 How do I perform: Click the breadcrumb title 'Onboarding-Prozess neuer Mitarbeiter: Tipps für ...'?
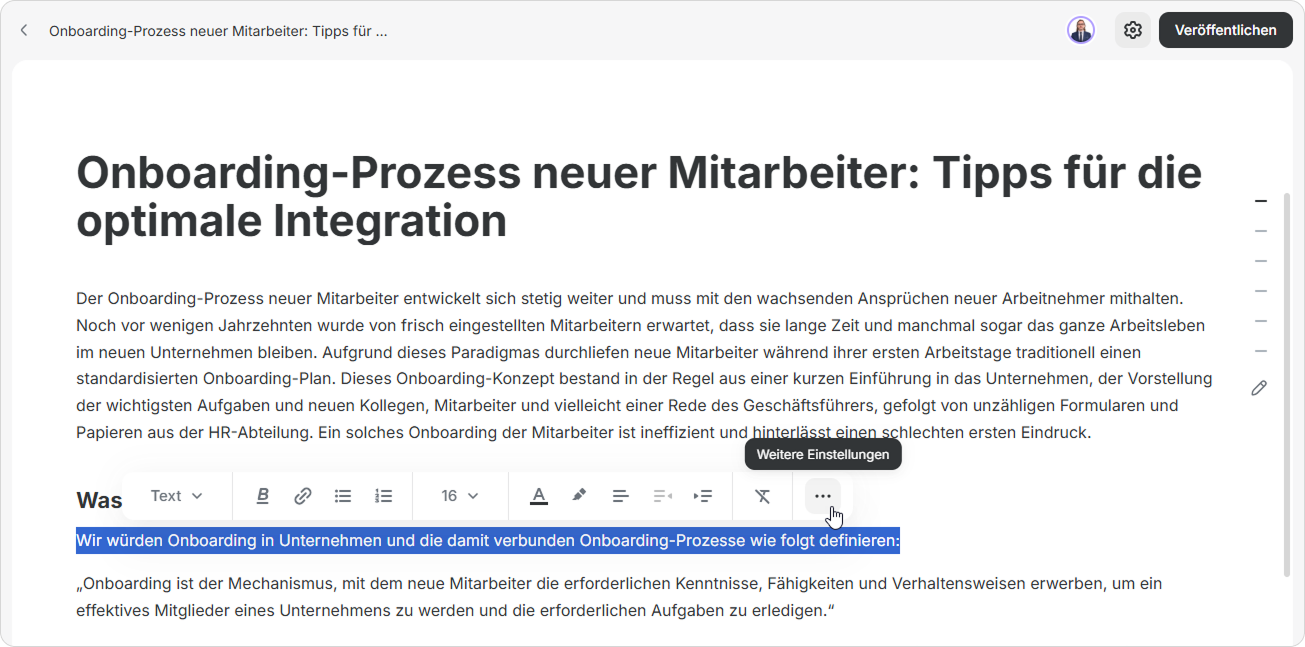218,30
